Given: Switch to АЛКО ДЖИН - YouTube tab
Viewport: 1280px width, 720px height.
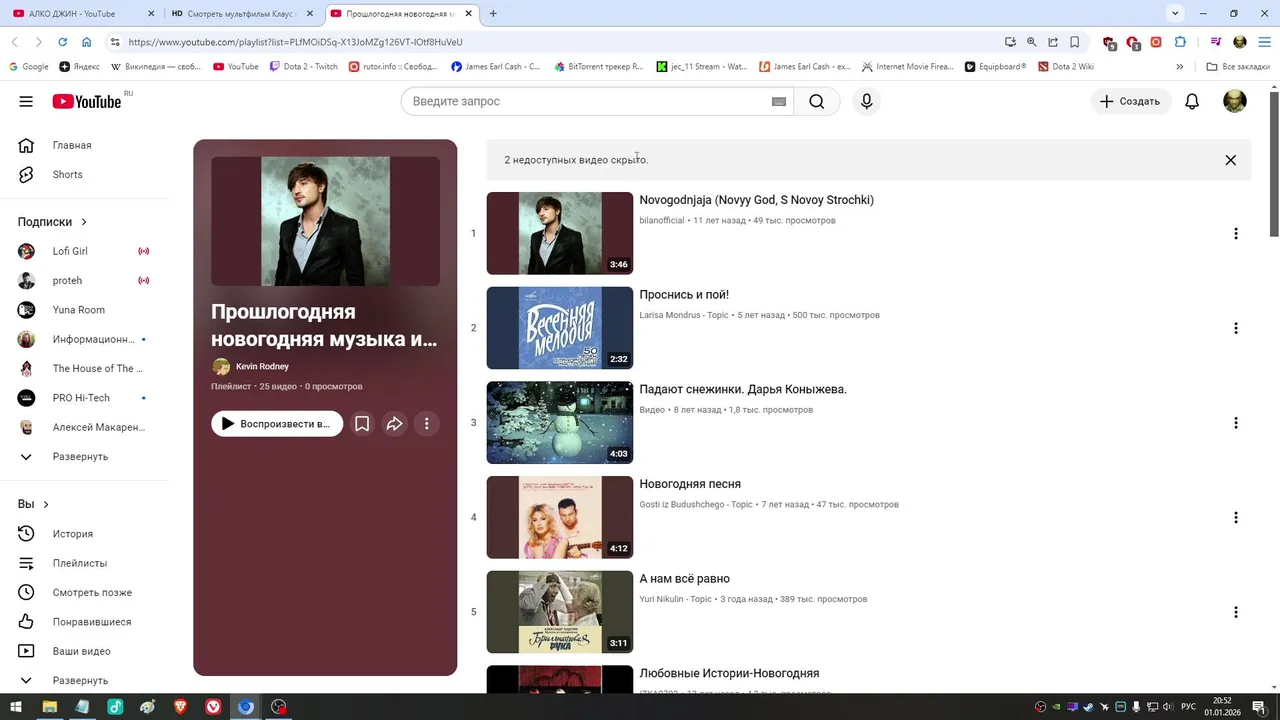Looking at the screenshot, I should click(x=81, y=13).
